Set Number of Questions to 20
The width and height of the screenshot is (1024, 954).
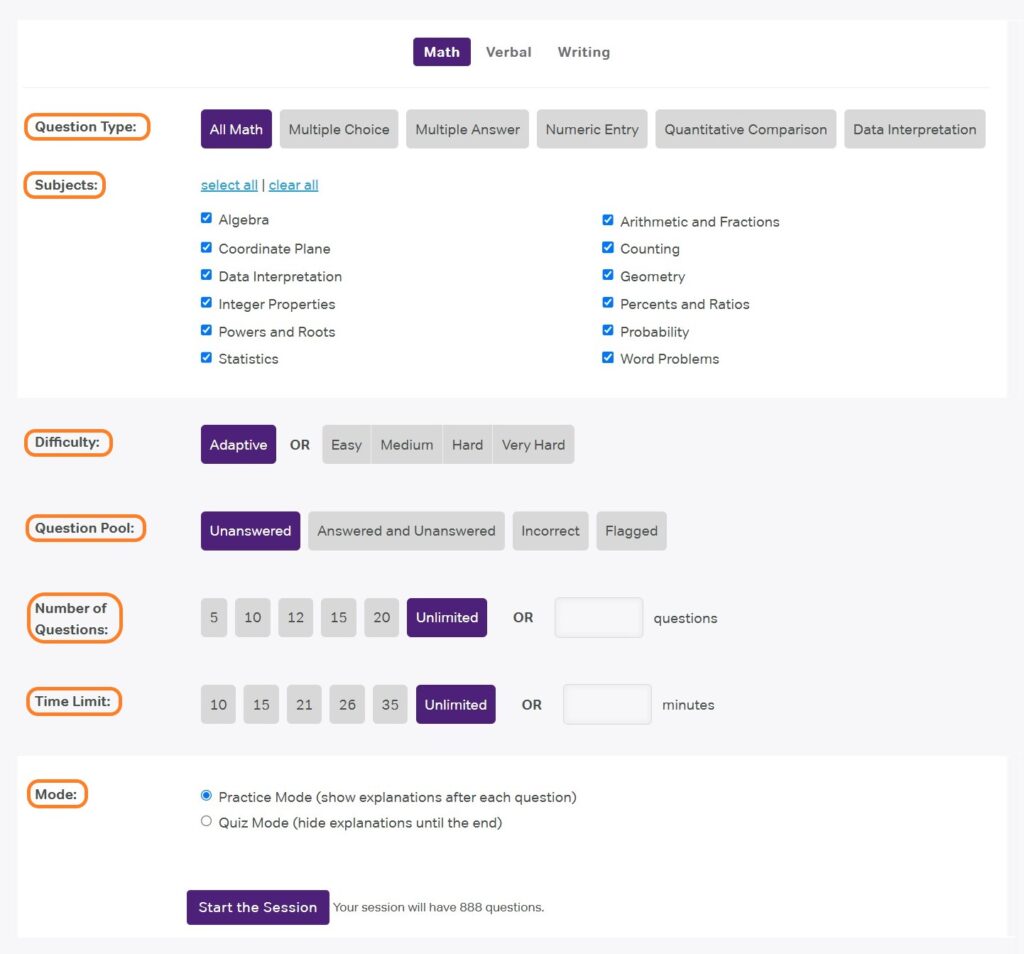click(x=381, y=618)
